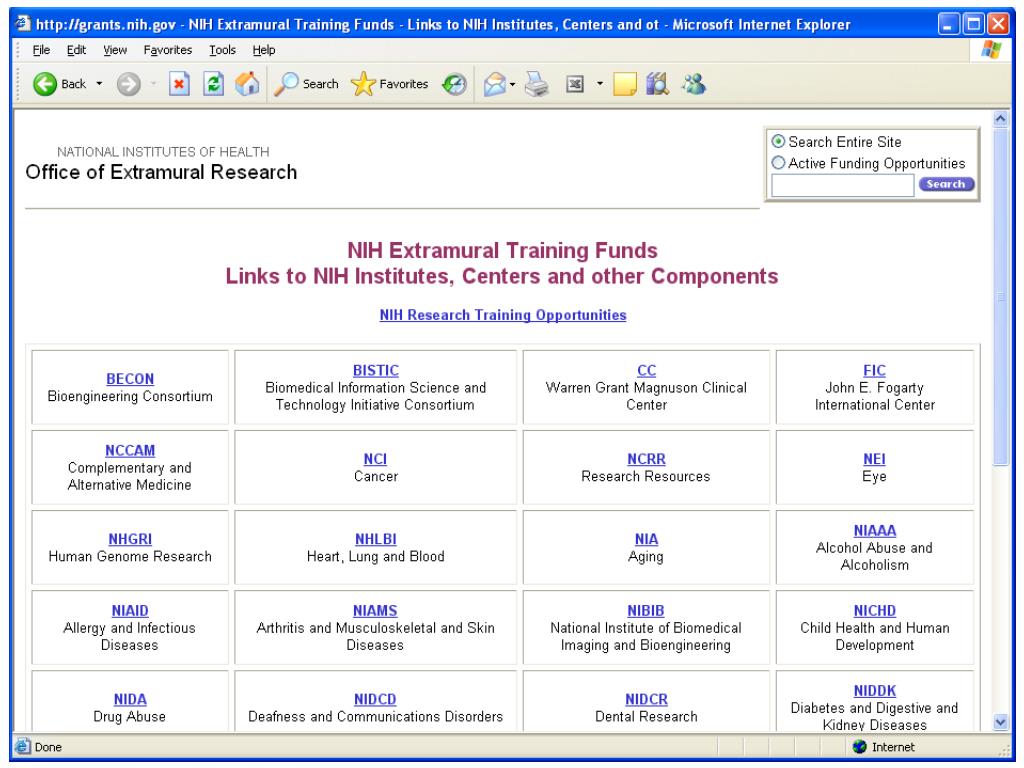1024x768 pixels.
Task: Select the Search Entire Site radio button
Action: pyautogui.click(x=778, y=142)
